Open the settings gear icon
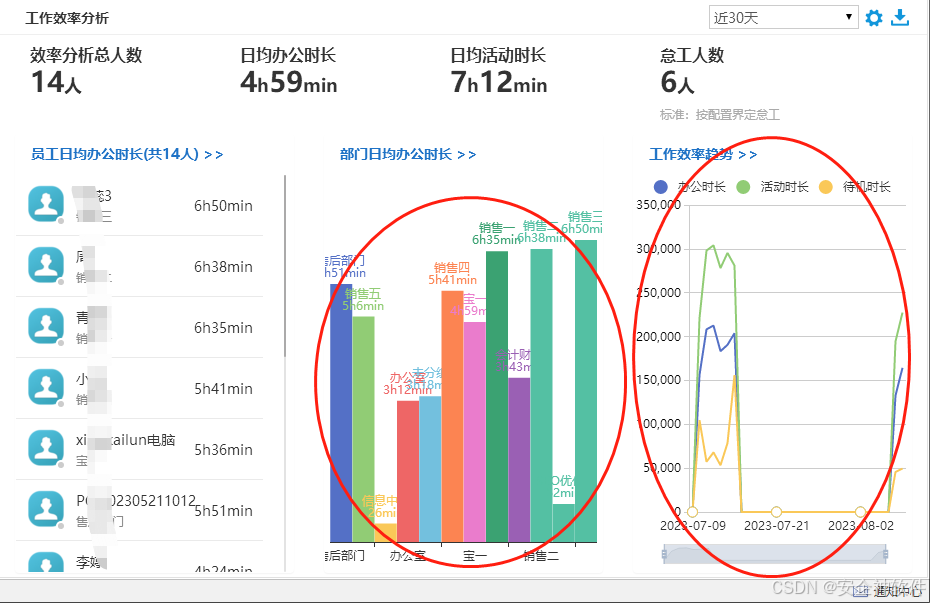The width and height of the screenshot is (930, 603). pyautogui.click(x=874, y=18)
